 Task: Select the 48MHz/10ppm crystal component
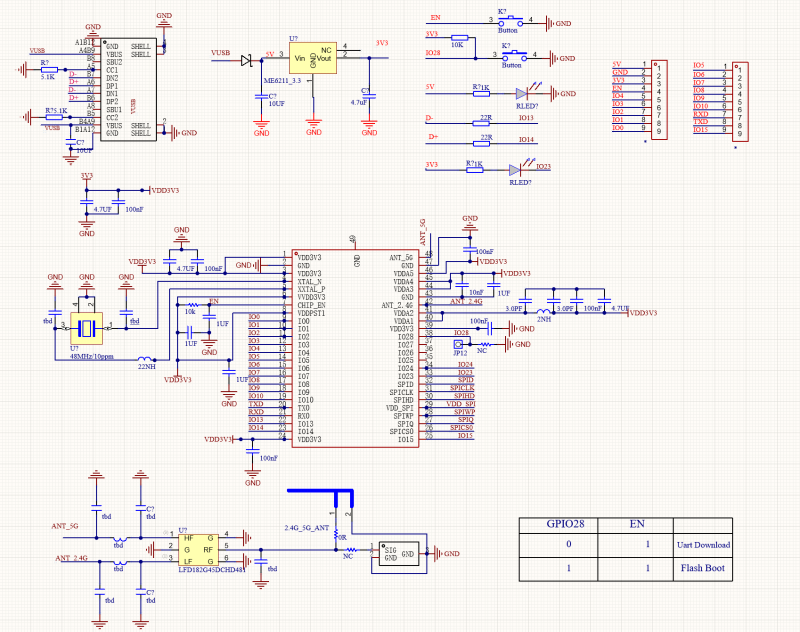coord(87,328)
